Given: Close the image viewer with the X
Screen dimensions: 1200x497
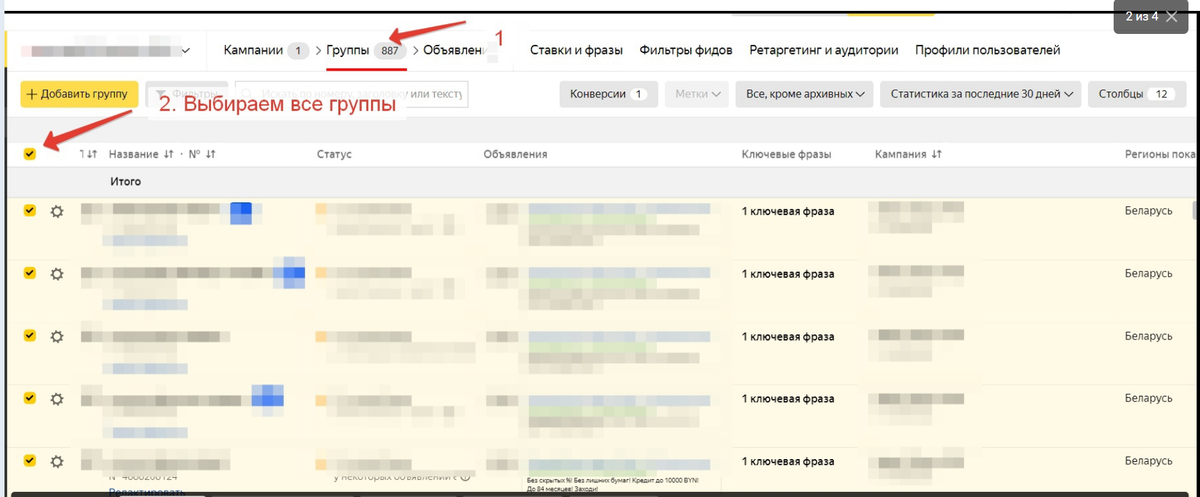Looking at the screenshot, I should click(x=1172, y=17).
